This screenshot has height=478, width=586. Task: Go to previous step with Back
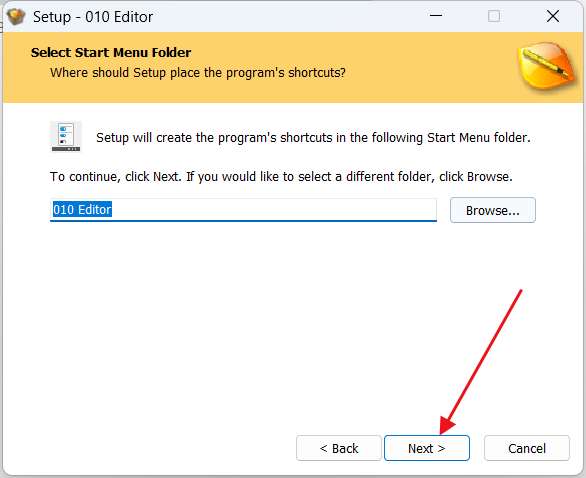tap(339, 448)
